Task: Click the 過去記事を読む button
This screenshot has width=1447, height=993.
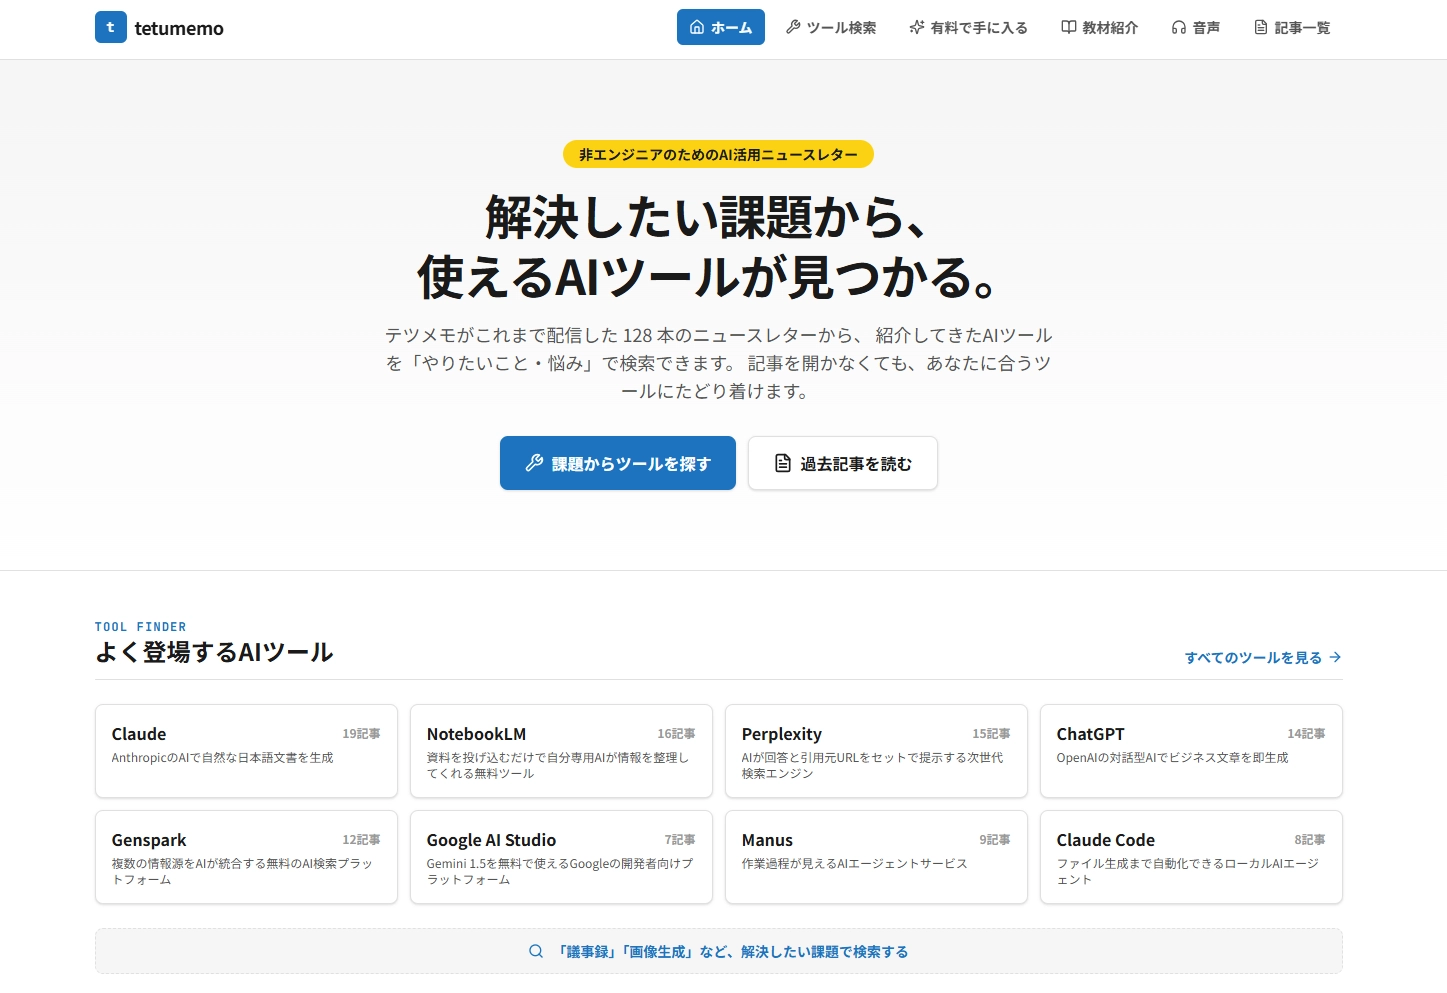Action: 843,463
